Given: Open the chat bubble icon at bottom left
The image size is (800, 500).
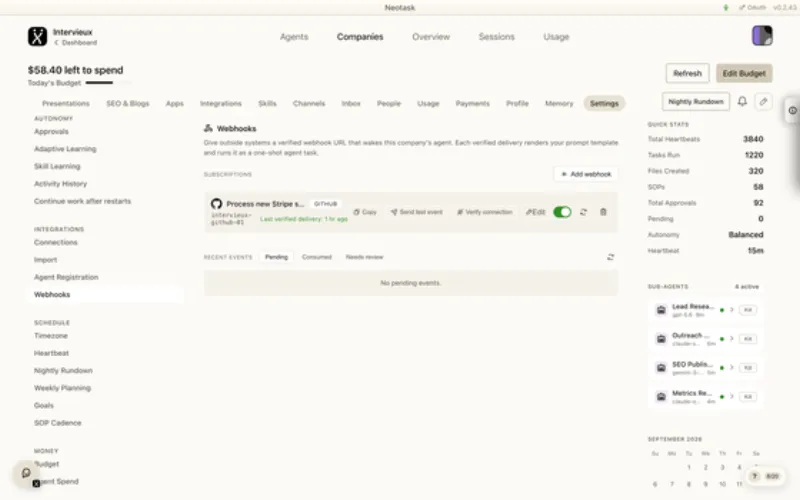Looking at the screenshot, I should tap(26, 473).
